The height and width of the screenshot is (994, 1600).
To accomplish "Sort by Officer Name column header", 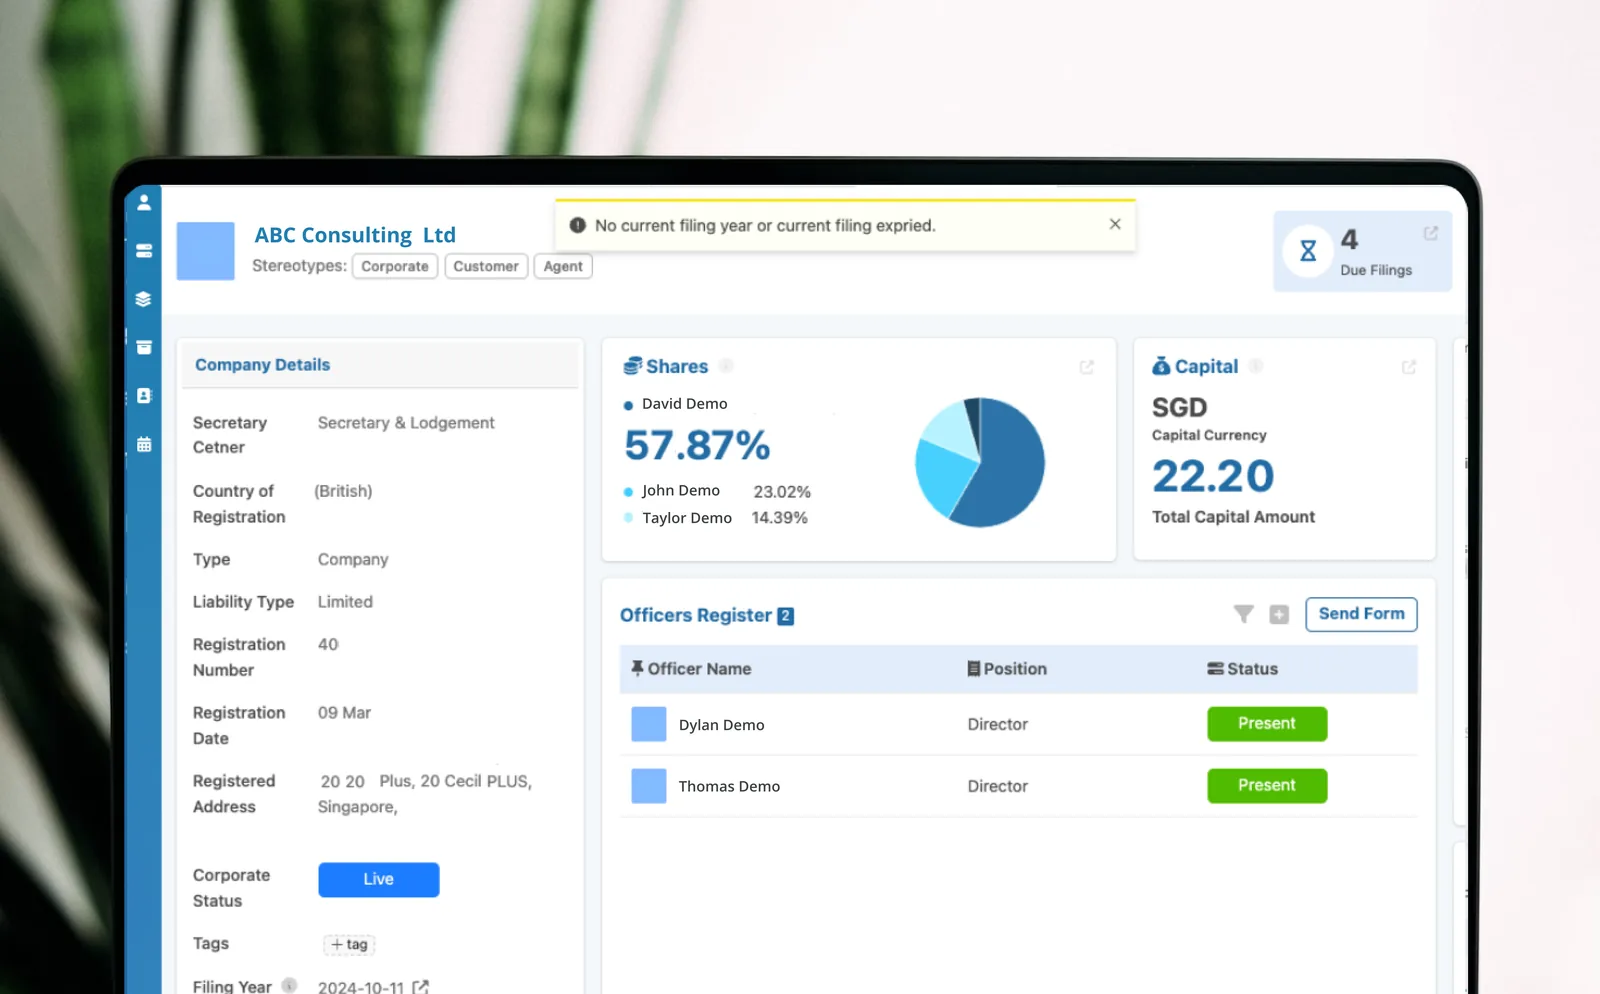I will pyautogui.click(x=691, y=669).
